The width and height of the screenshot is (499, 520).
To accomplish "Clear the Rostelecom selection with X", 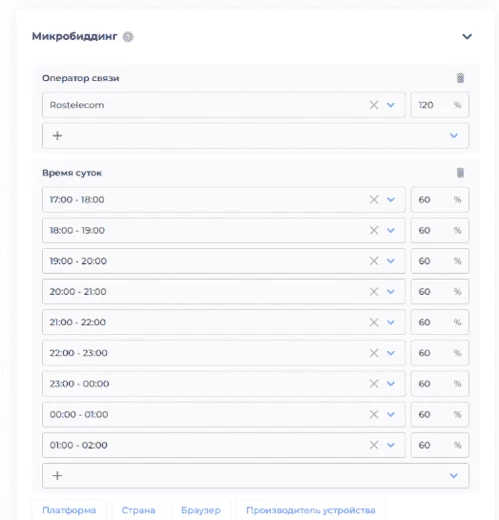I will point(374,105).
